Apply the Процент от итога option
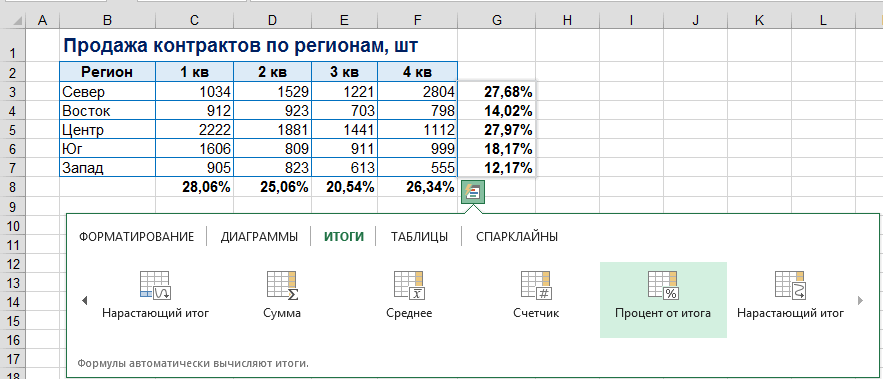This screenshot has width=883, height=379. [663, 300]
